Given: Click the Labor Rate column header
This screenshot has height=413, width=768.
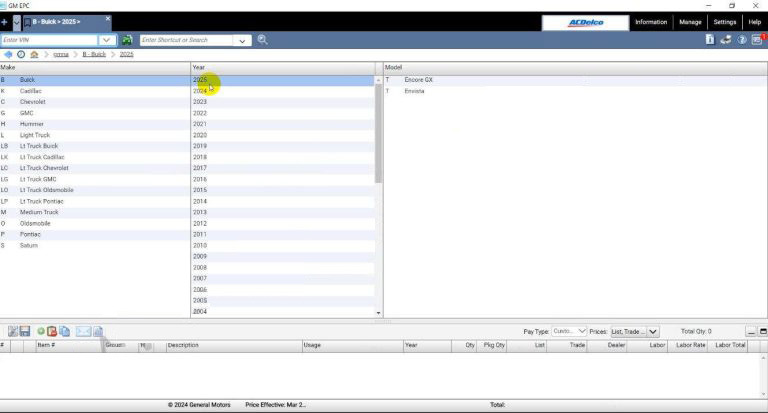Looking at the screenshot, I should [688, 345].
